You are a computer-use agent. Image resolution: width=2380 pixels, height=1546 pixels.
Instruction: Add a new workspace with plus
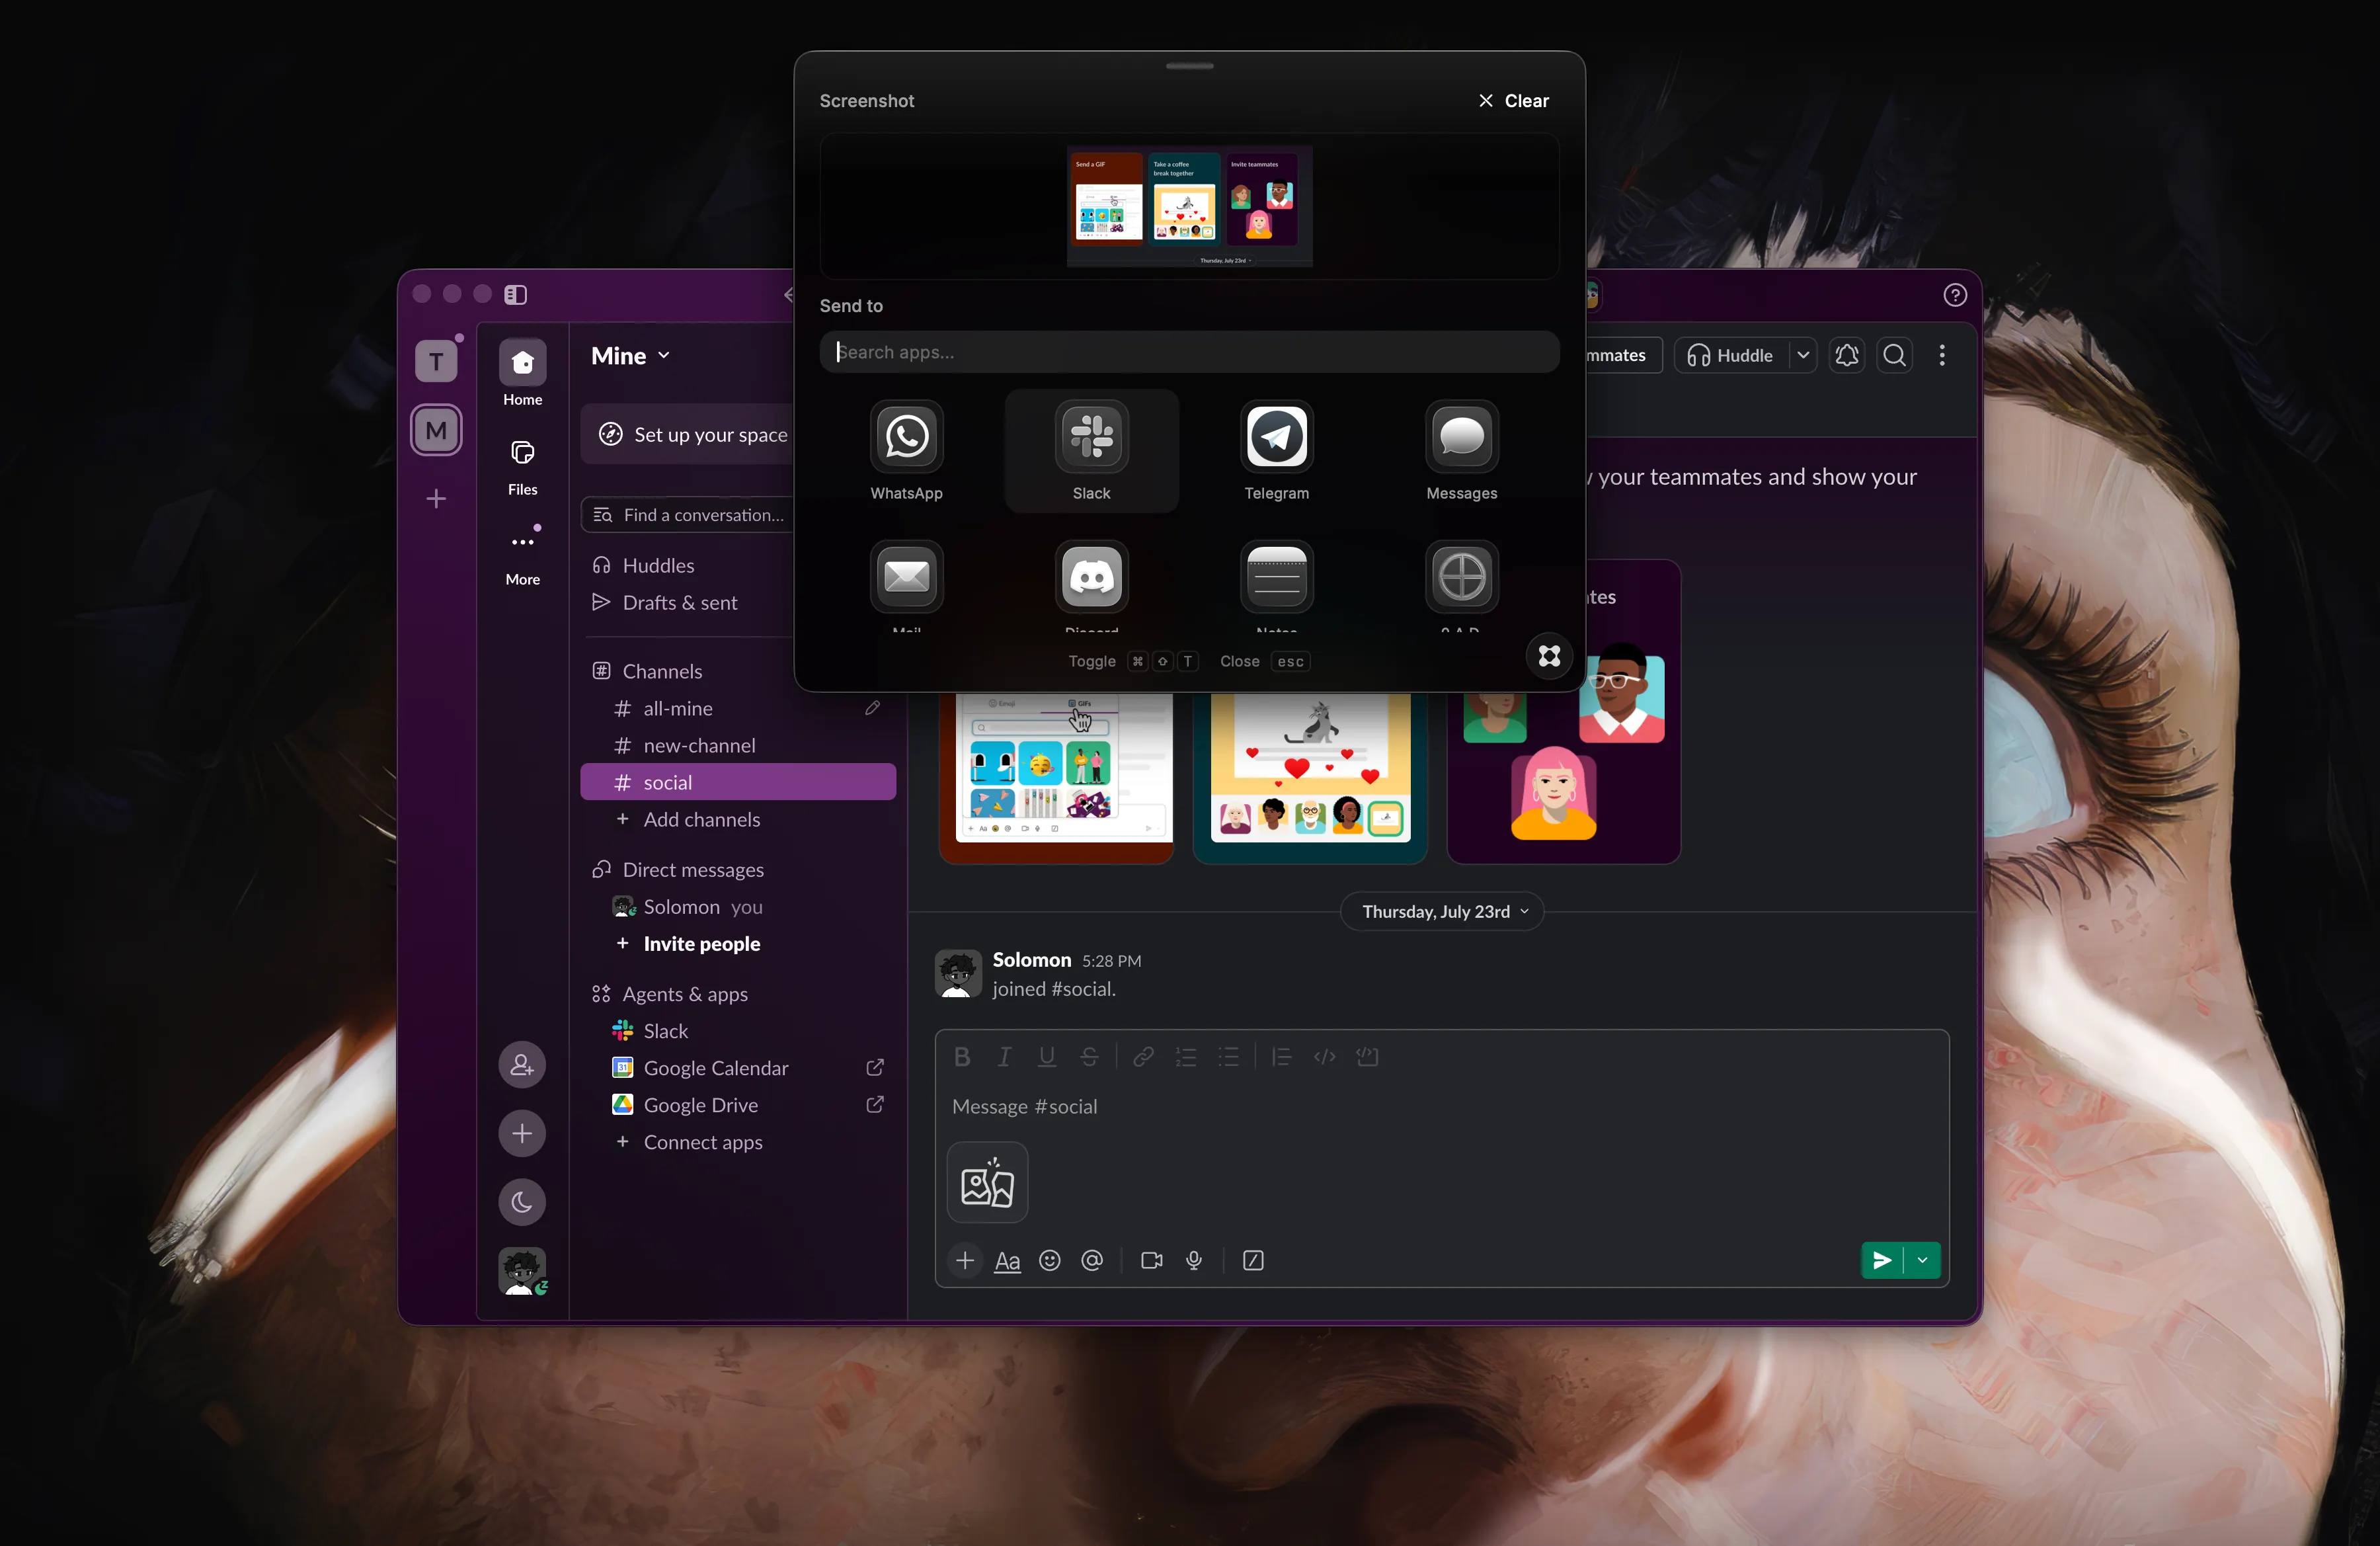[436, 498]
